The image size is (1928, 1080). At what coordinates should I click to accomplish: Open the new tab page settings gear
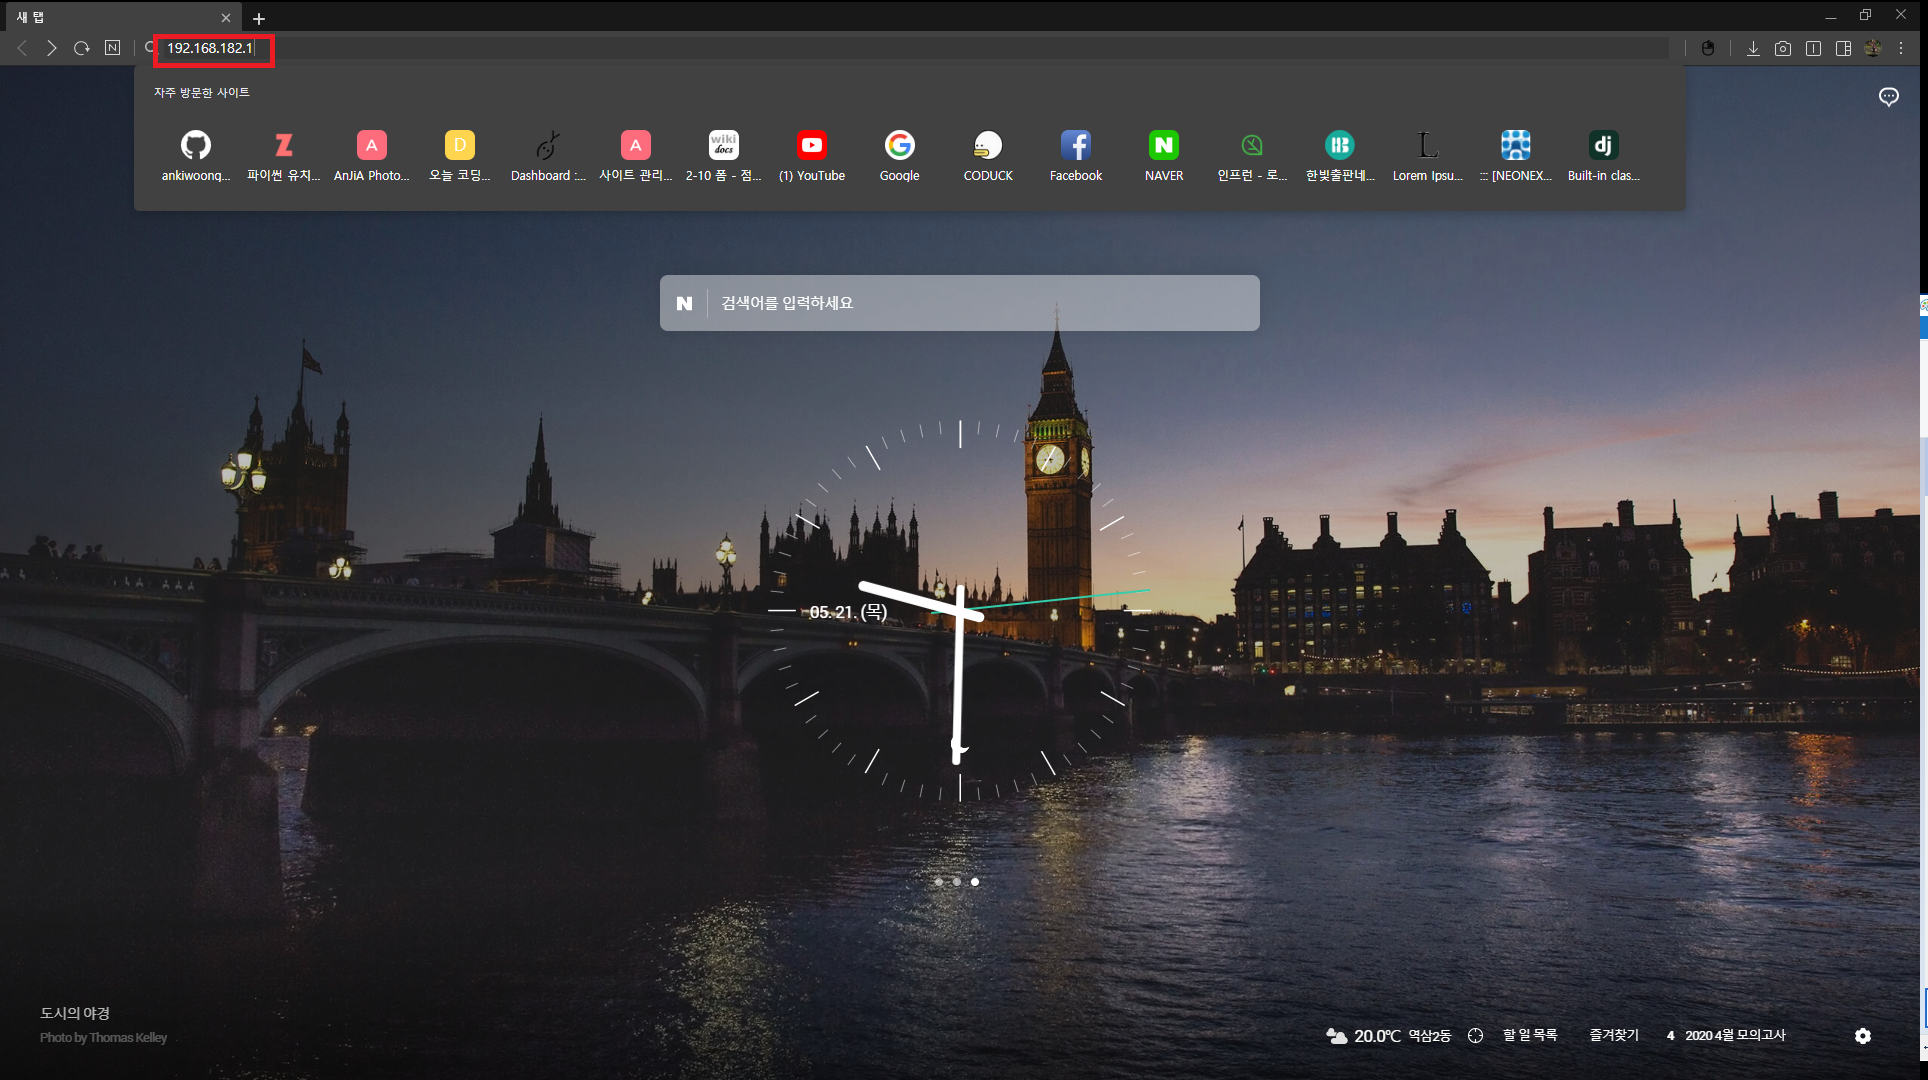tap(1862, 1036)
